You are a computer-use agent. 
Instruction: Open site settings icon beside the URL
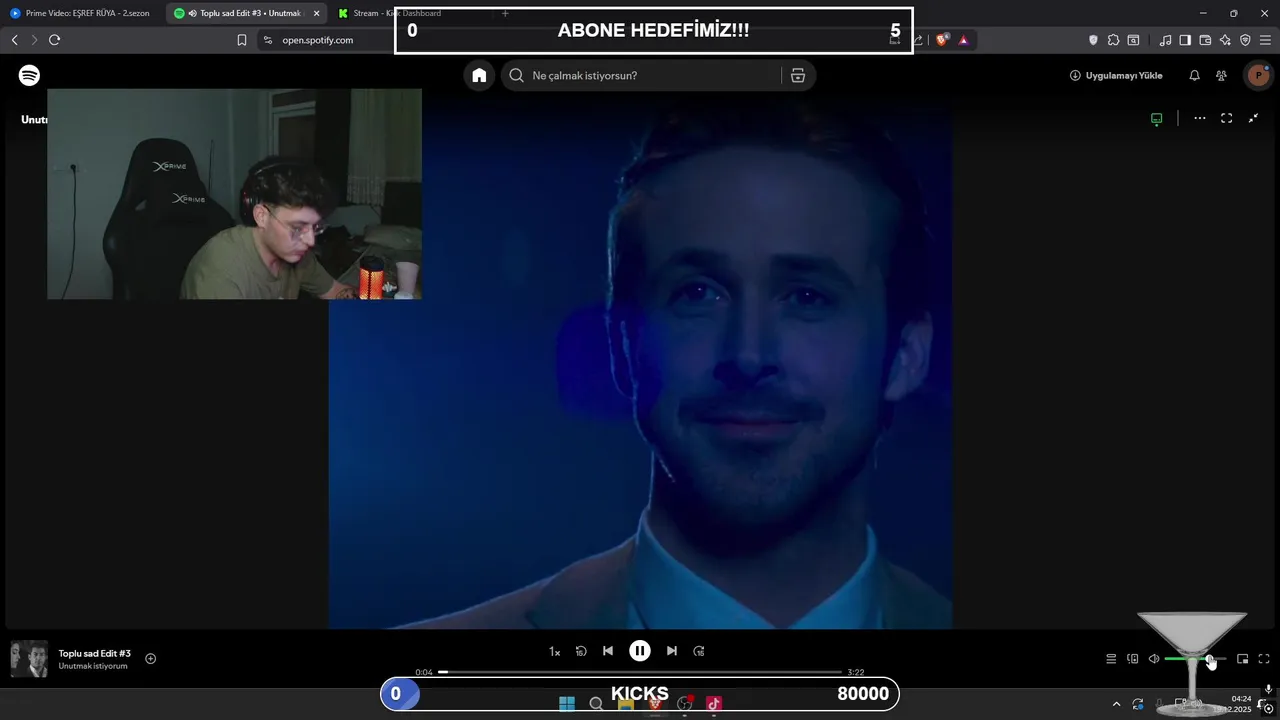[267, 40]
